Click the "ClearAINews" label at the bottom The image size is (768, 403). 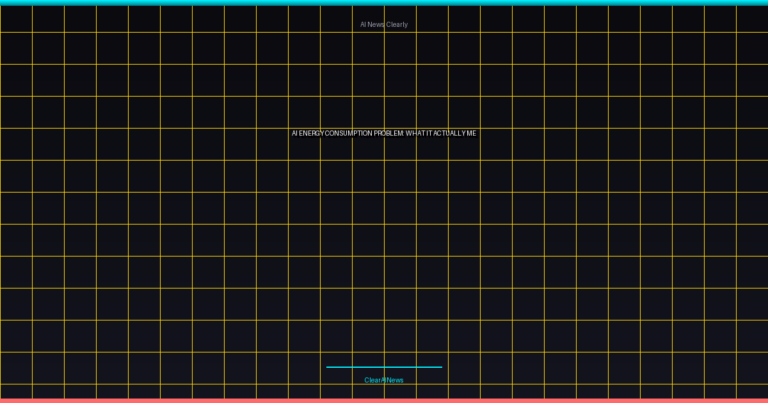click(384, 380)
